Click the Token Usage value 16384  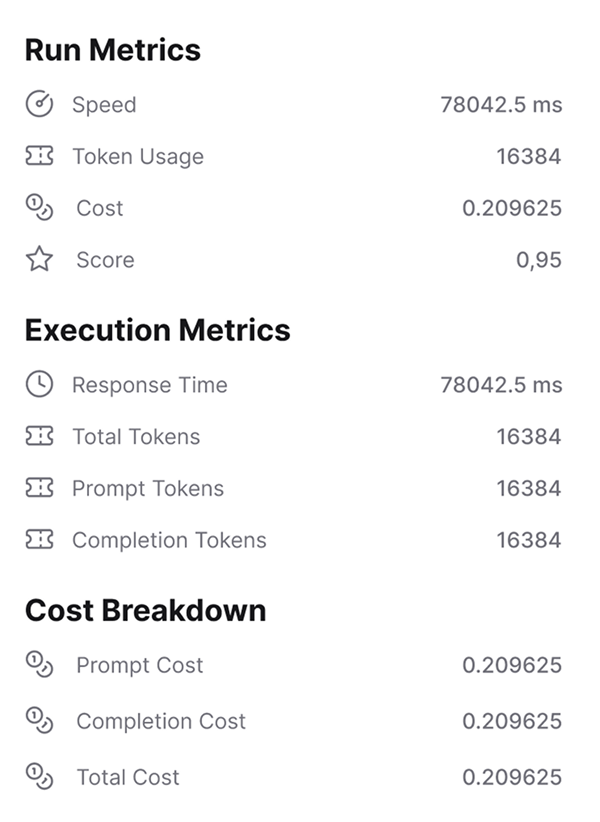[531, 156]
